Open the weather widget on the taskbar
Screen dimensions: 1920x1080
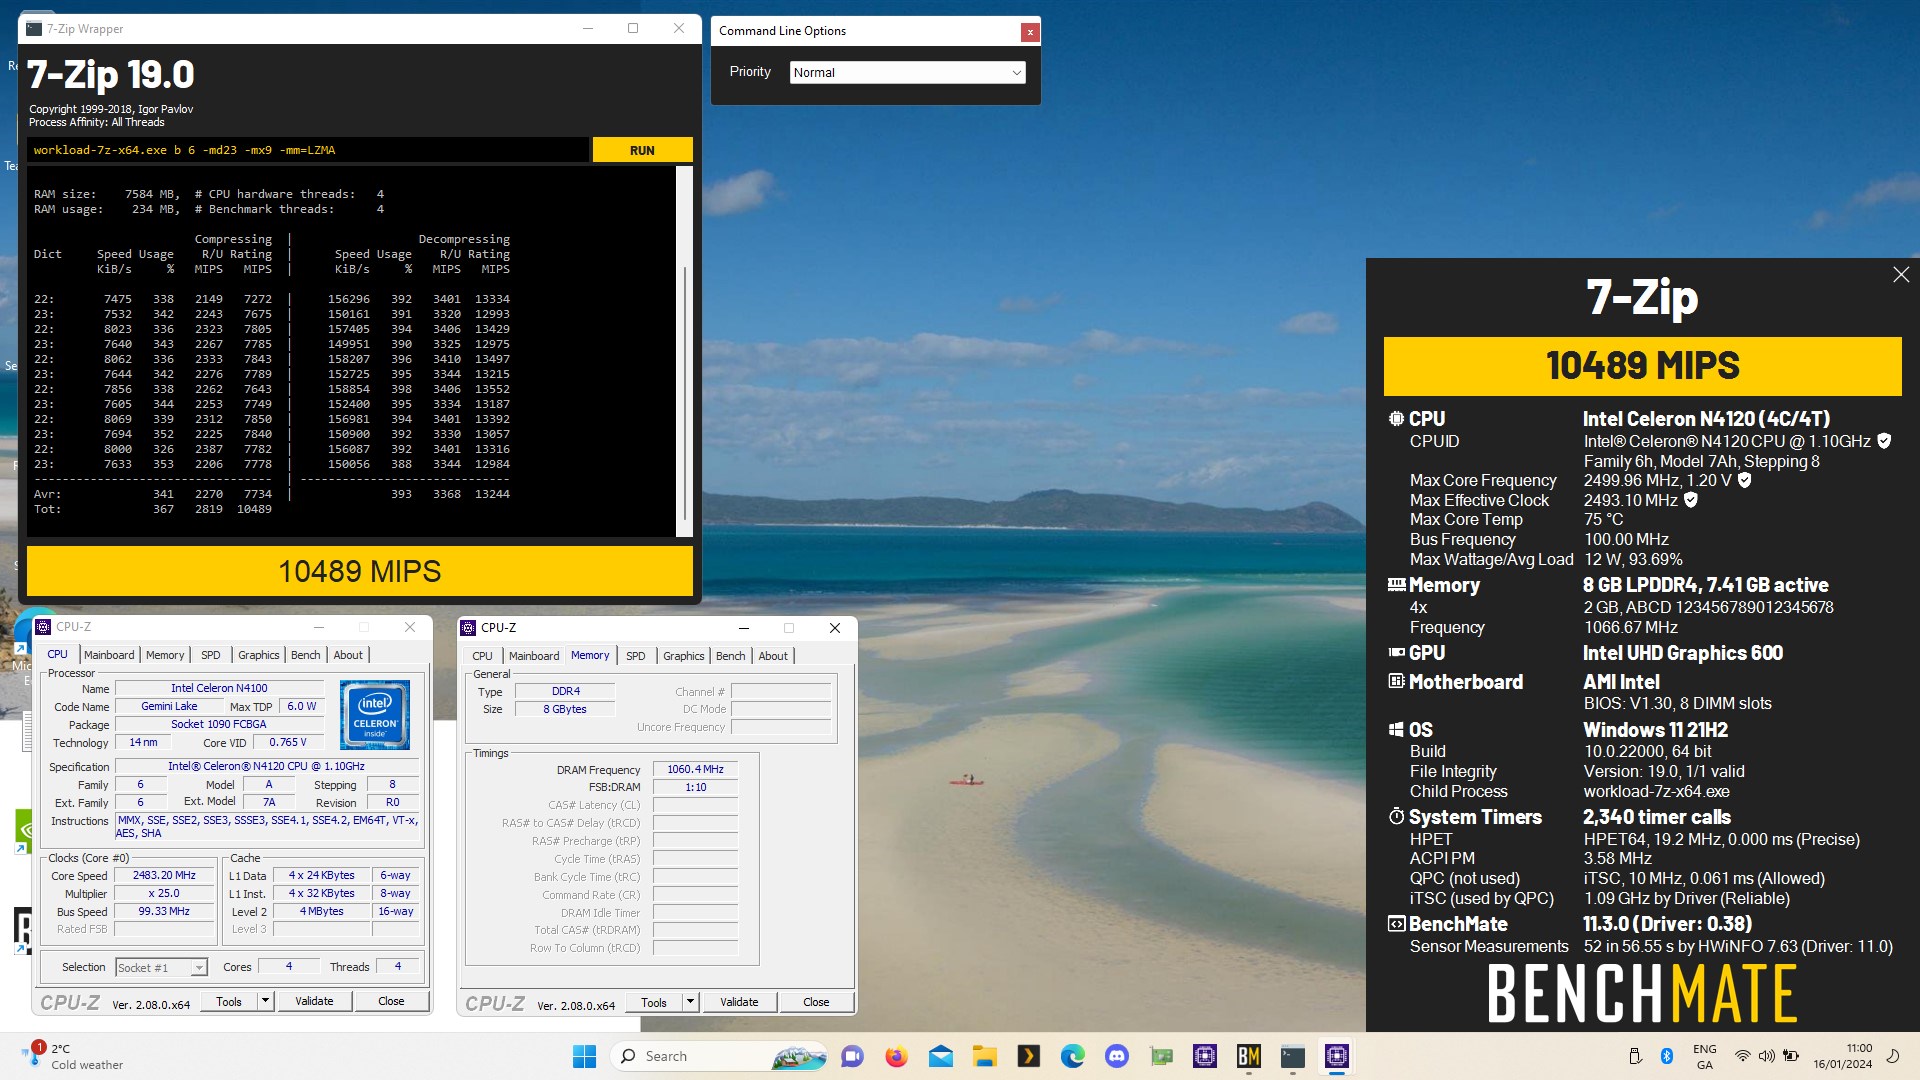tap(75, 1056)
